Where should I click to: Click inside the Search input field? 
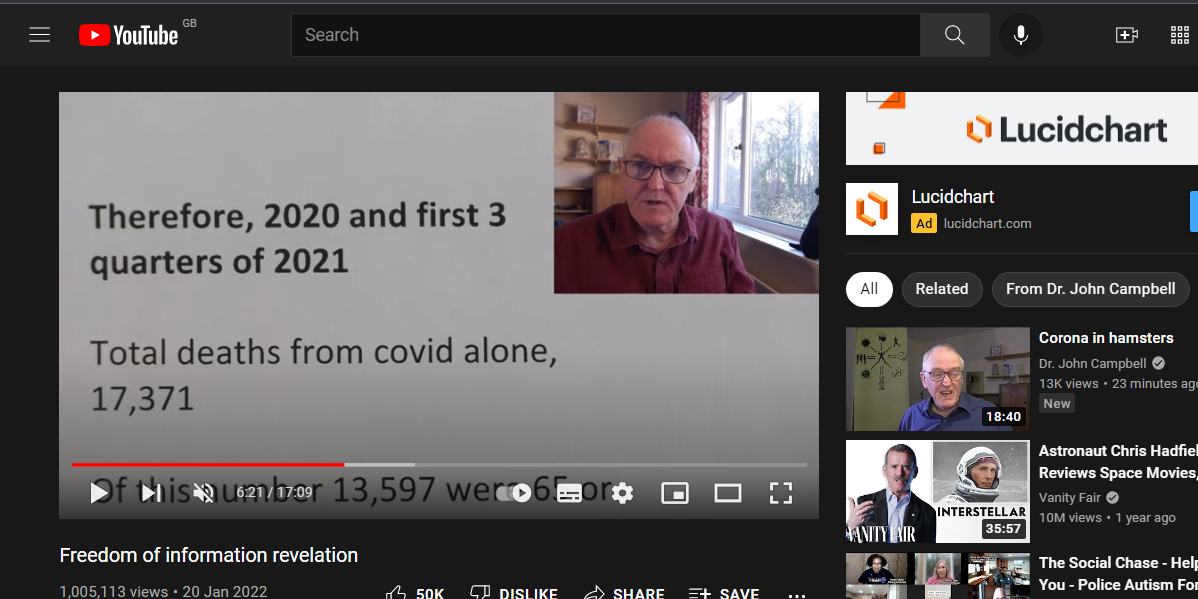(605, 34)
